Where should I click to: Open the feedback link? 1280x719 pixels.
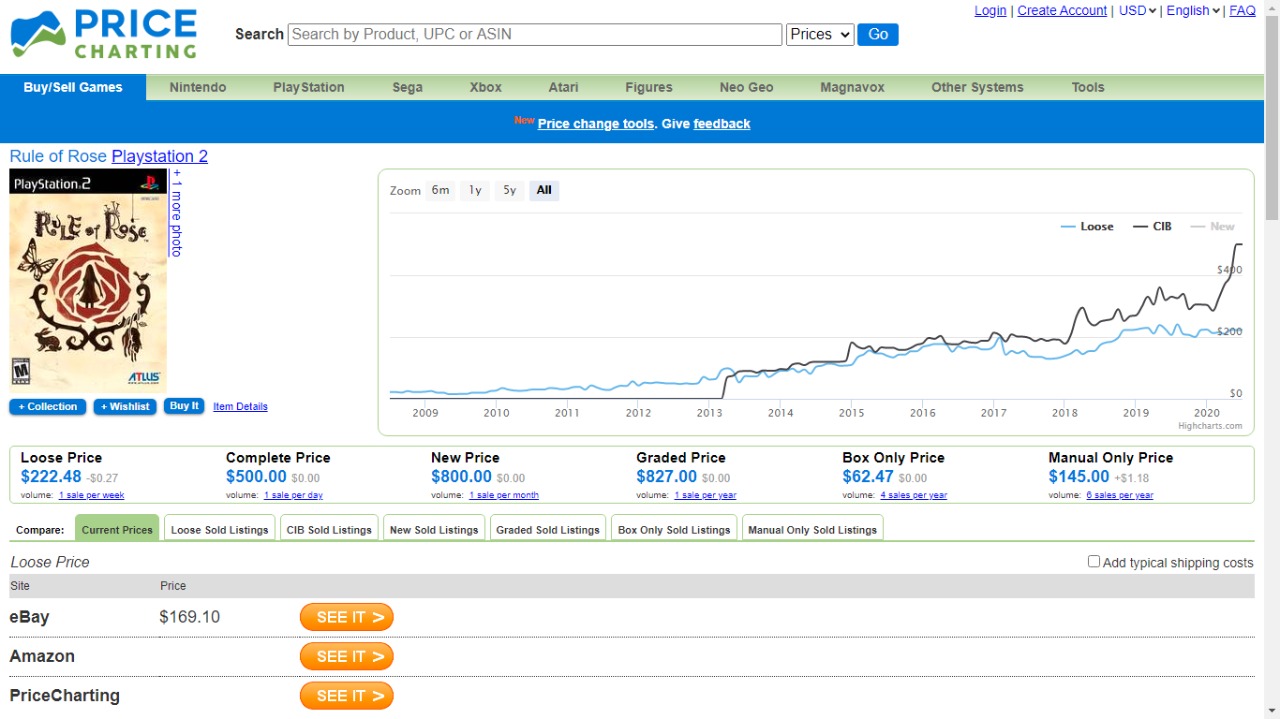coord(722,124)
